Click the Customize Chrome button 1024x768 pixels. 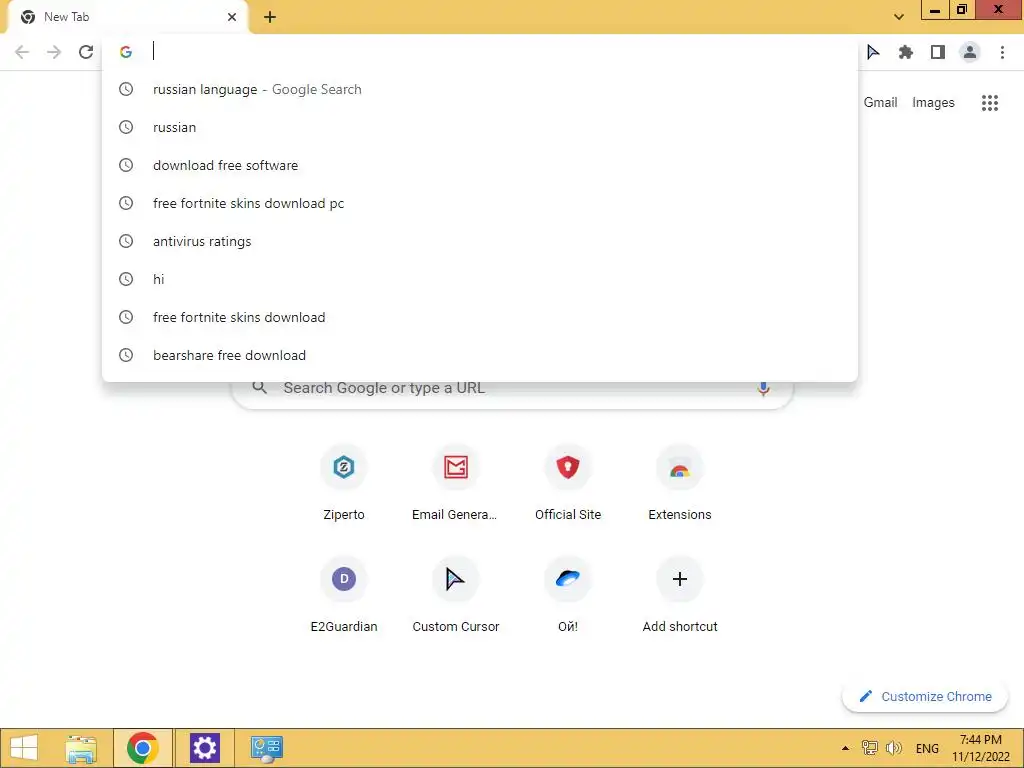(925, 696)
